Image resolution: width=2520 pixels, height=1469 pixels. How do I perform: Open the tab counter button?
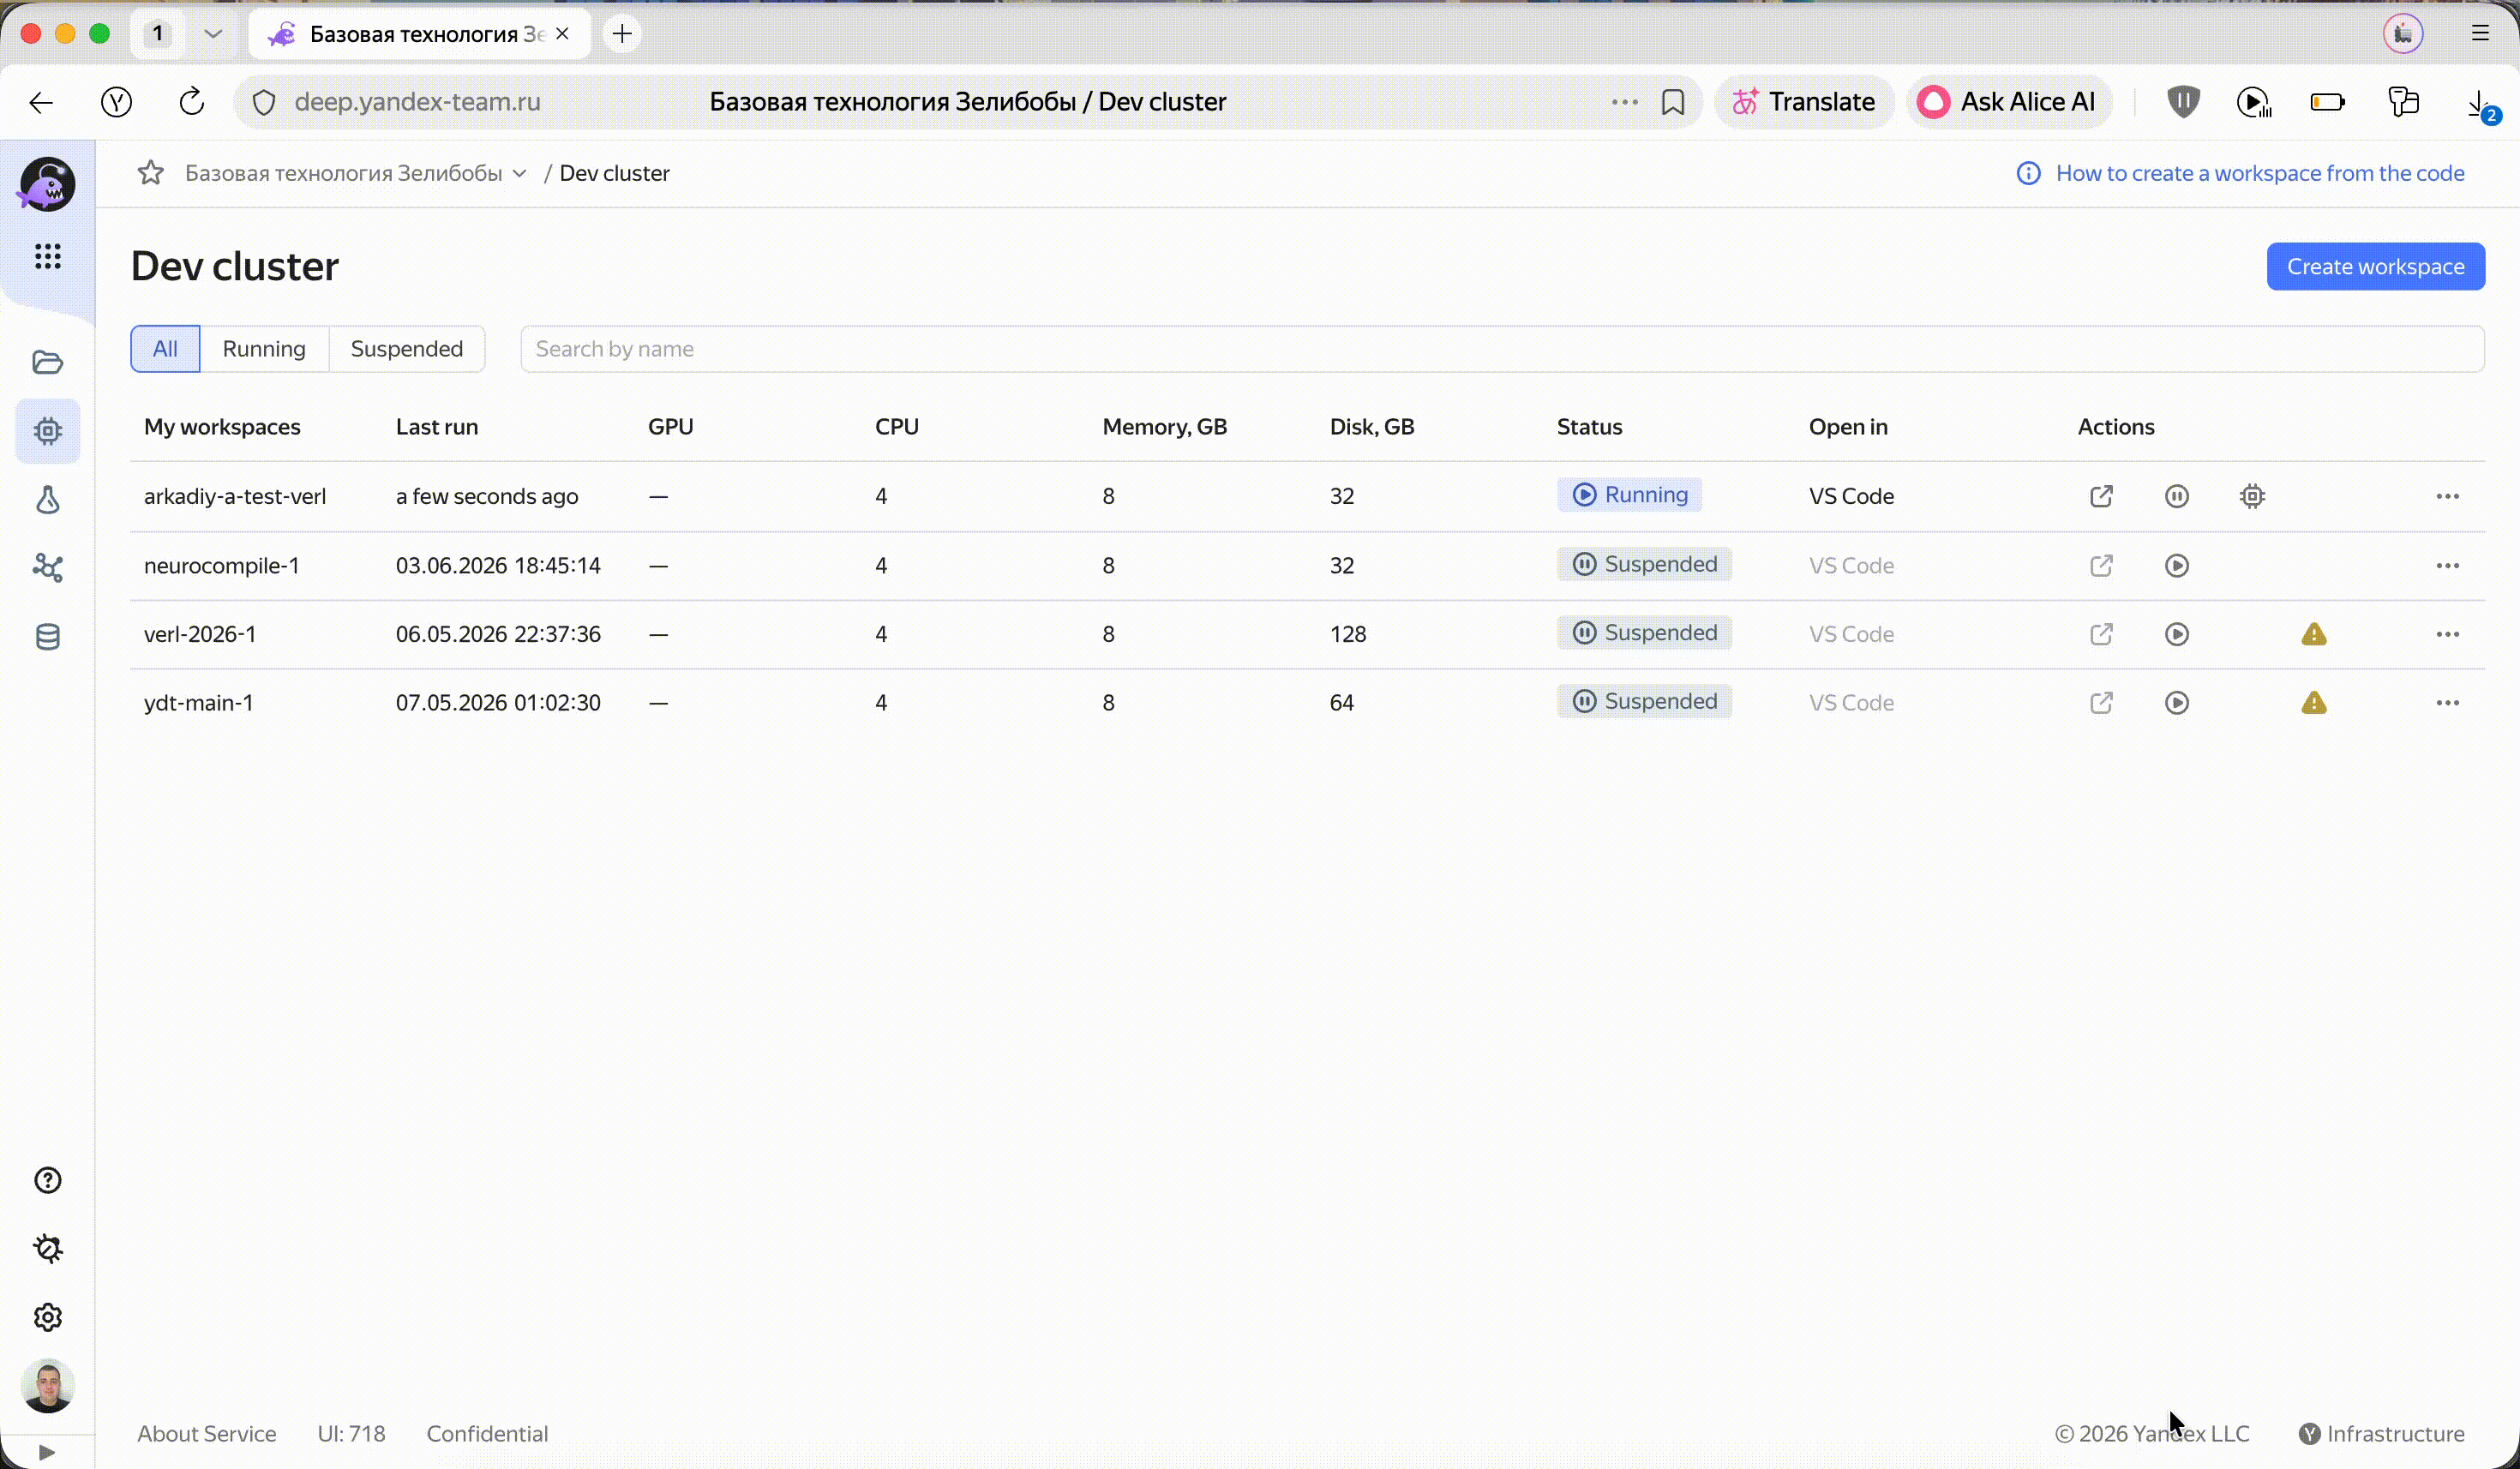(157, 34)
